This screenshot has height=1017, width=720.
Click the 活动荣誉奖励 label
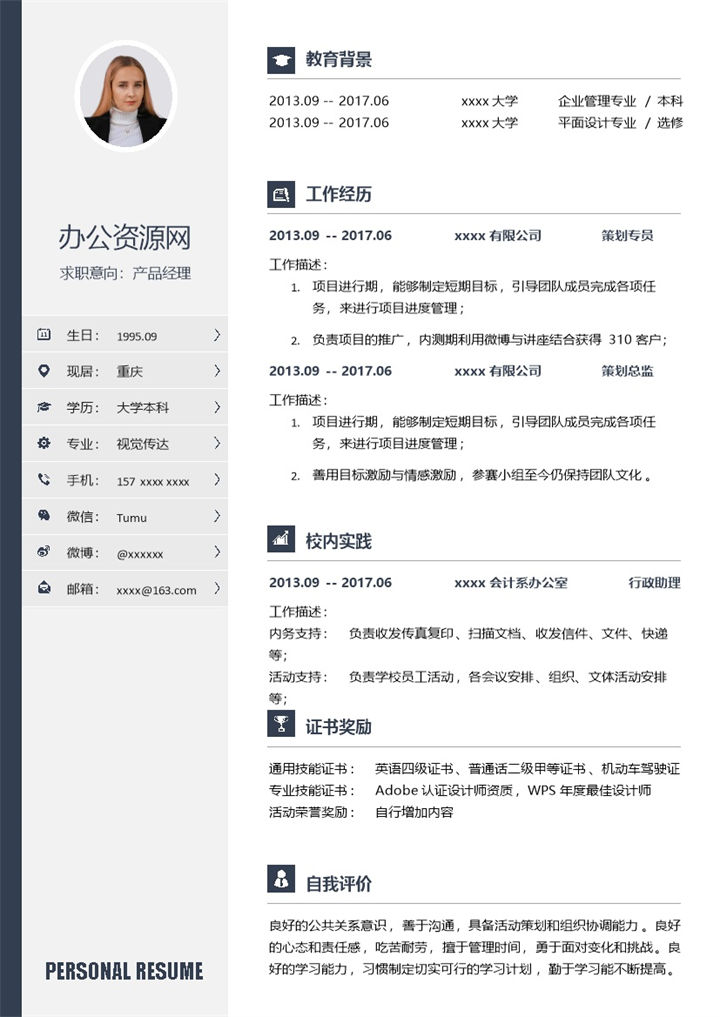[312, 812]
